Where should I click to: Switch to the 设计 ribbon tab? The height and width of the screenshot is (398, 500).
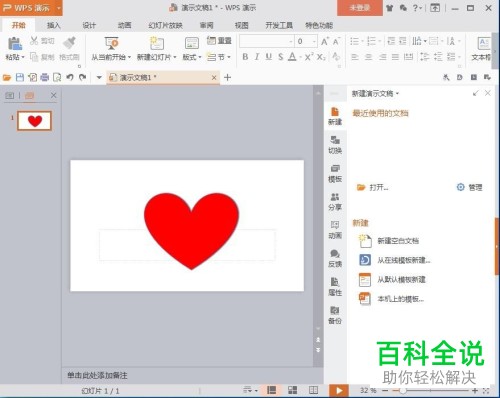click(x=89, y=25)
